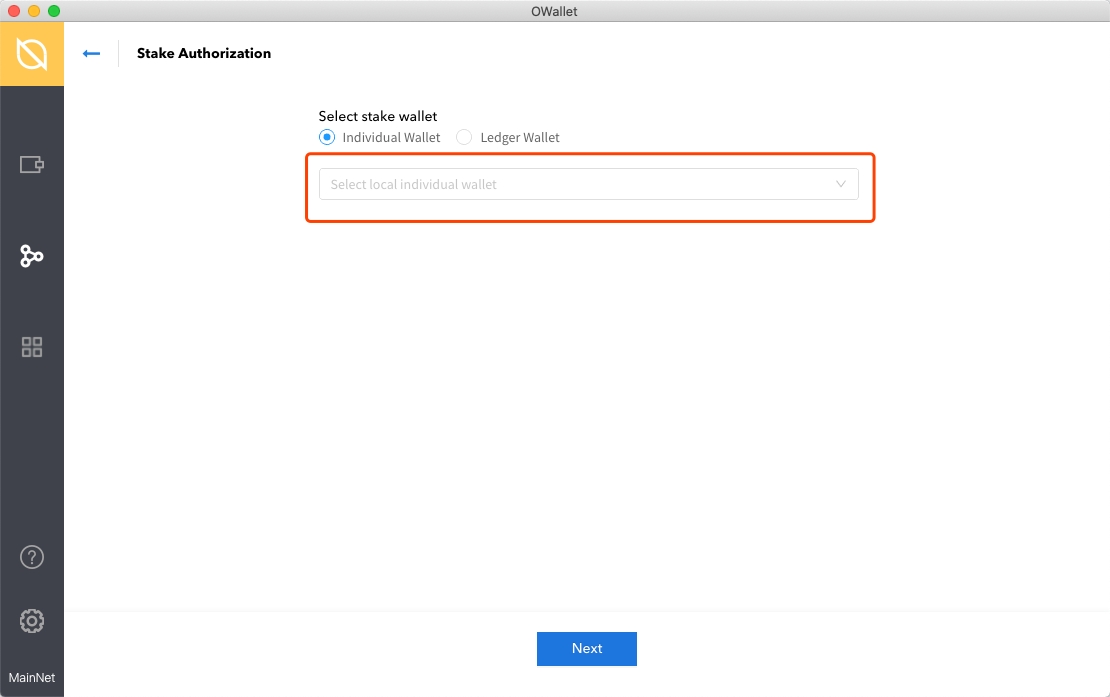The height and width of the screenshot is (697, 1110).
Task: Expand the wallet list via the chevron arrow
Action: [840, 184]
